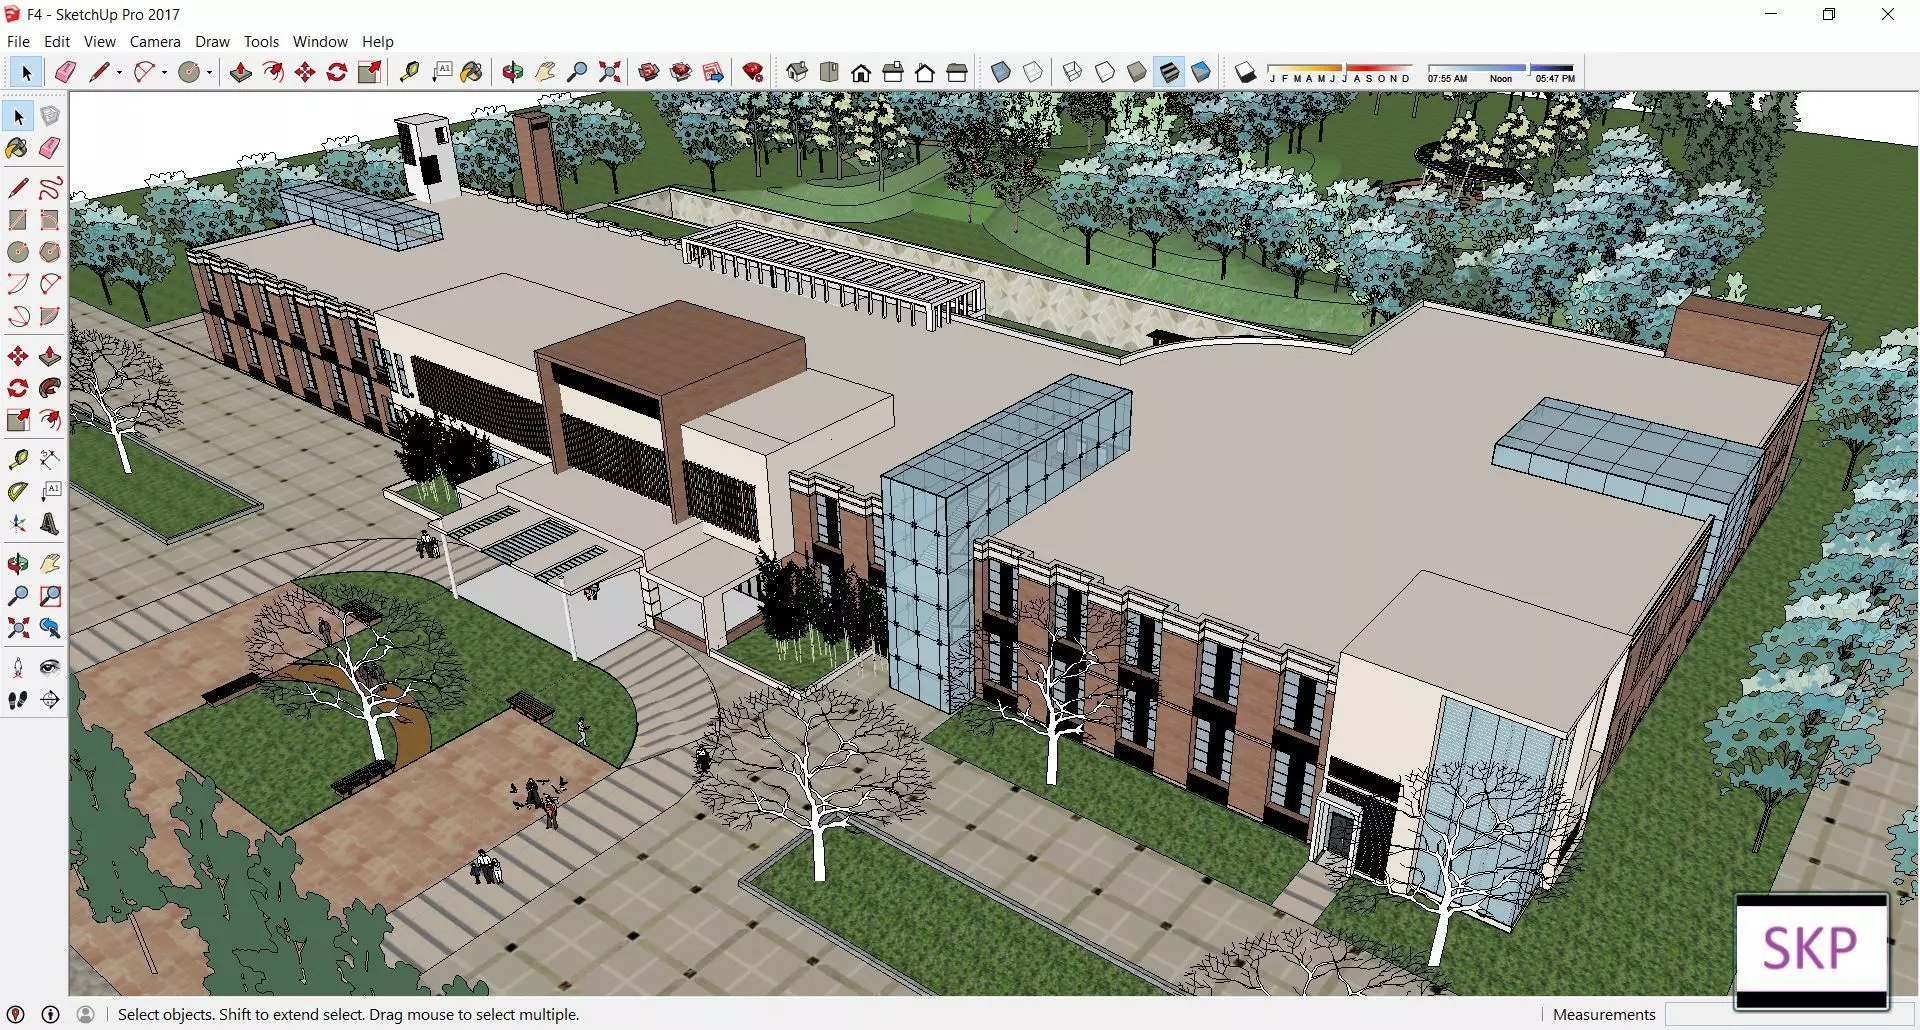Click the "07:55 AM" time label

click(1447, 79)
